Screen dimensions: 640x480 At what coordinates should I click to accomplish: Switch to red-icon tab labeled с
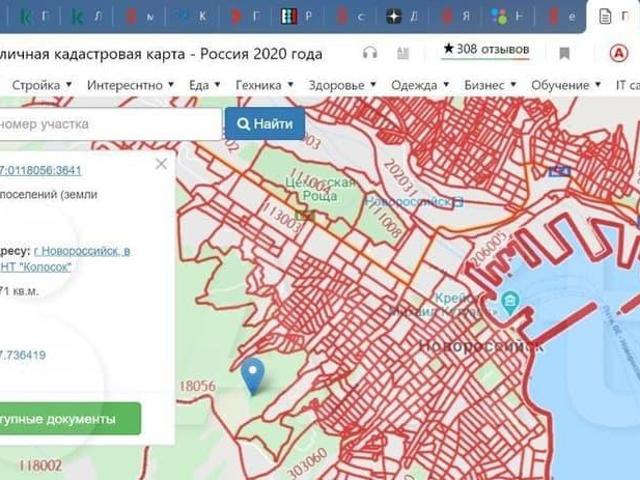point(350,16)
